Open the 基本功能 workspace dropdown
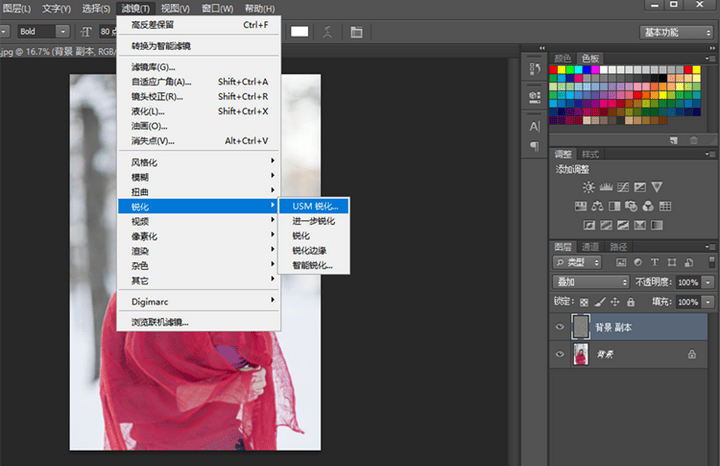720x466 pixels. pyautogui.click(x=676, y=32)
